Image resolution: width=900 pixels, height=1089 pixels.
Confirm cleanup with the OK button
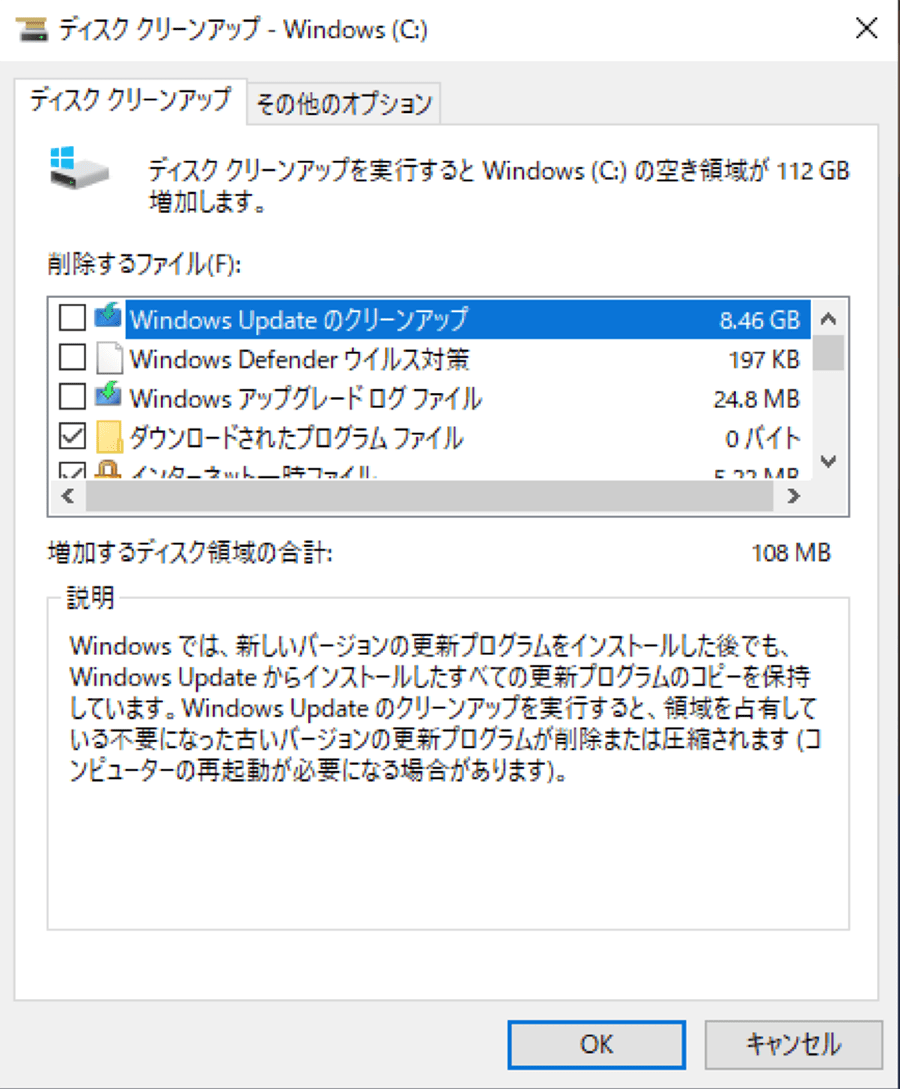pyautogui.click(x=597, y=1044)
